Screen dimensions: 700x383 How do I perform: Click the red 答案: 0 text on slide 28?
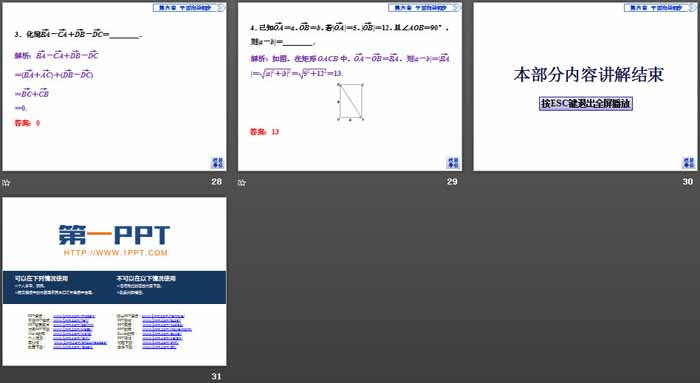click(x=27, y=123)
